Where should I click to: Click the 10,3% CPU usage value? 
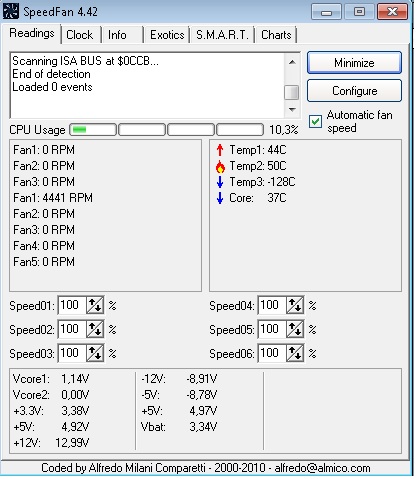pyautogui.click(x=284, y=130)
